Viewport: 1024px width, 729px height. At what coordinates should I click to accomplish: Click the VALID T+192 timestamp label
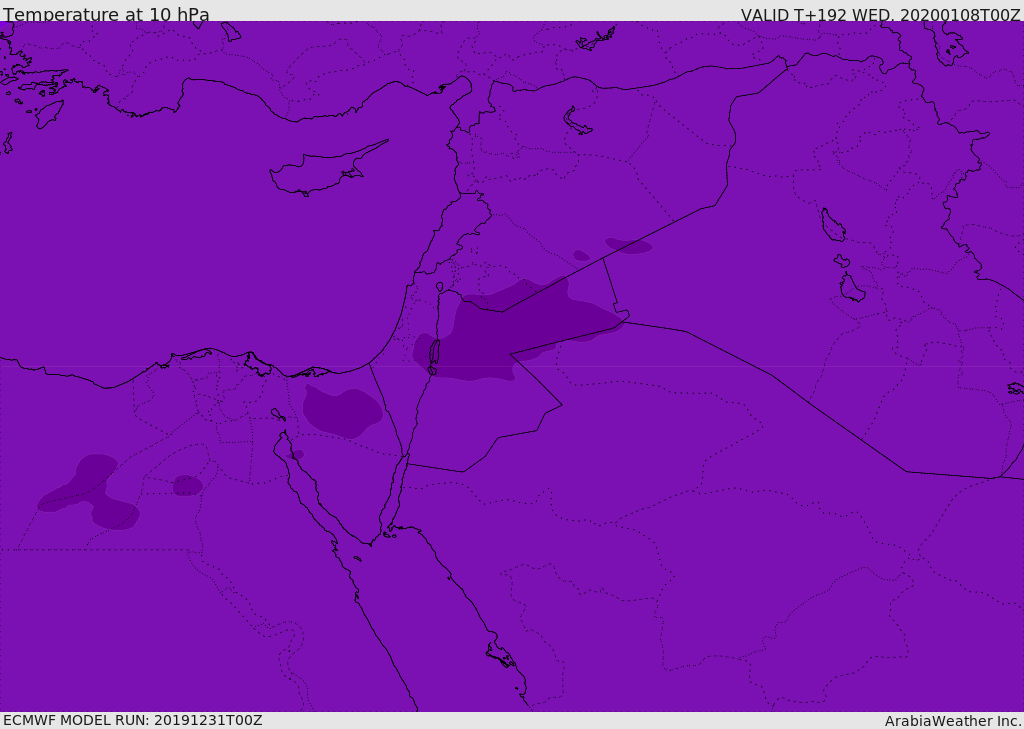pyautogui.click(x=880, y=14)
